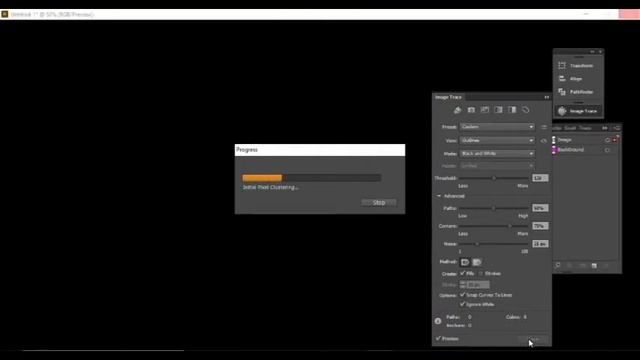Stop the trace in Progress dialog
The height and width of the screenshot is (360, 640).
[378, 202]
